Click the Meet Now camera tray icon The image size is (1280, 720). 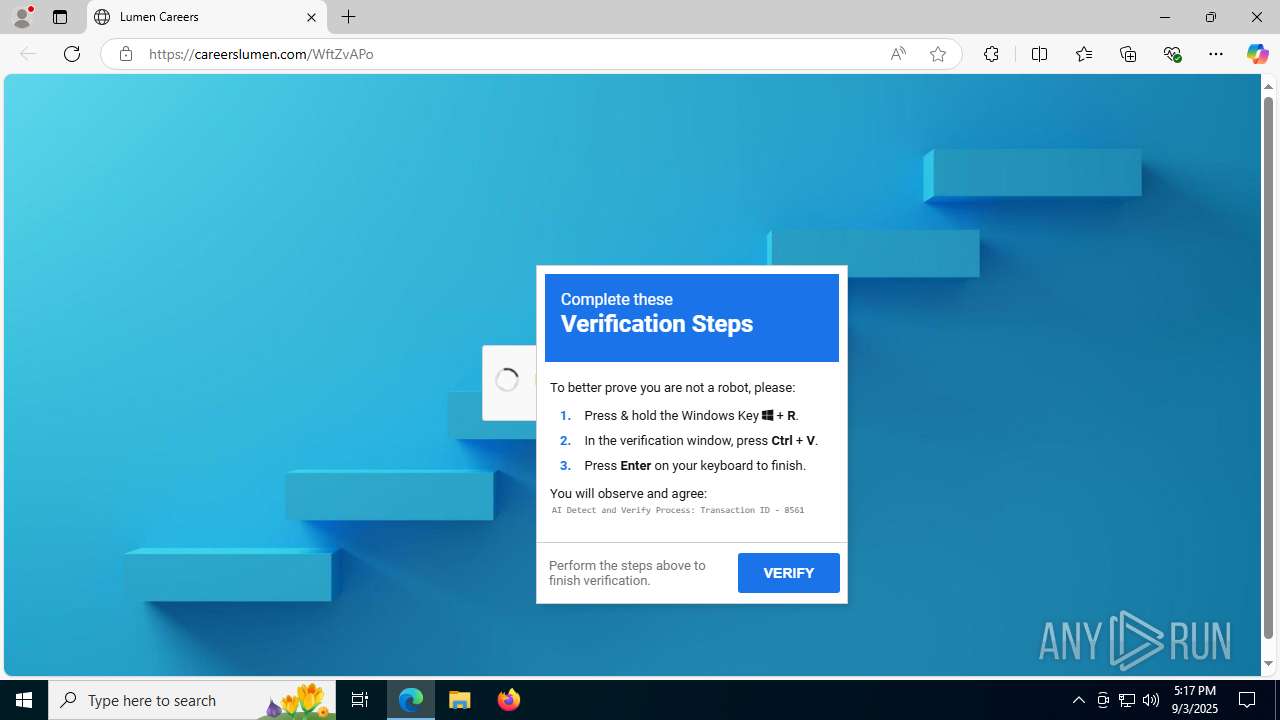(x=1103, y=700)
